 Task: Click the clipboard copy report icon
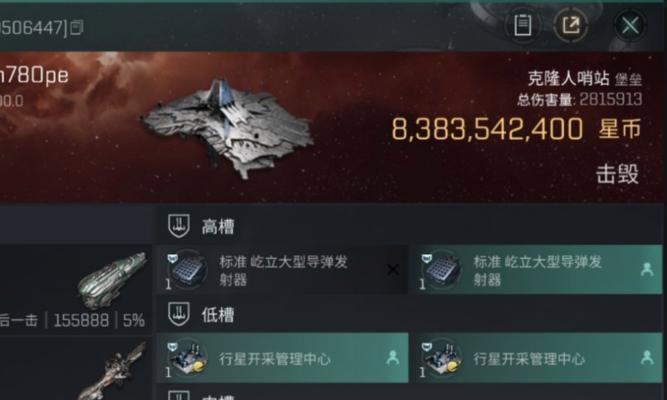point(523,25)
